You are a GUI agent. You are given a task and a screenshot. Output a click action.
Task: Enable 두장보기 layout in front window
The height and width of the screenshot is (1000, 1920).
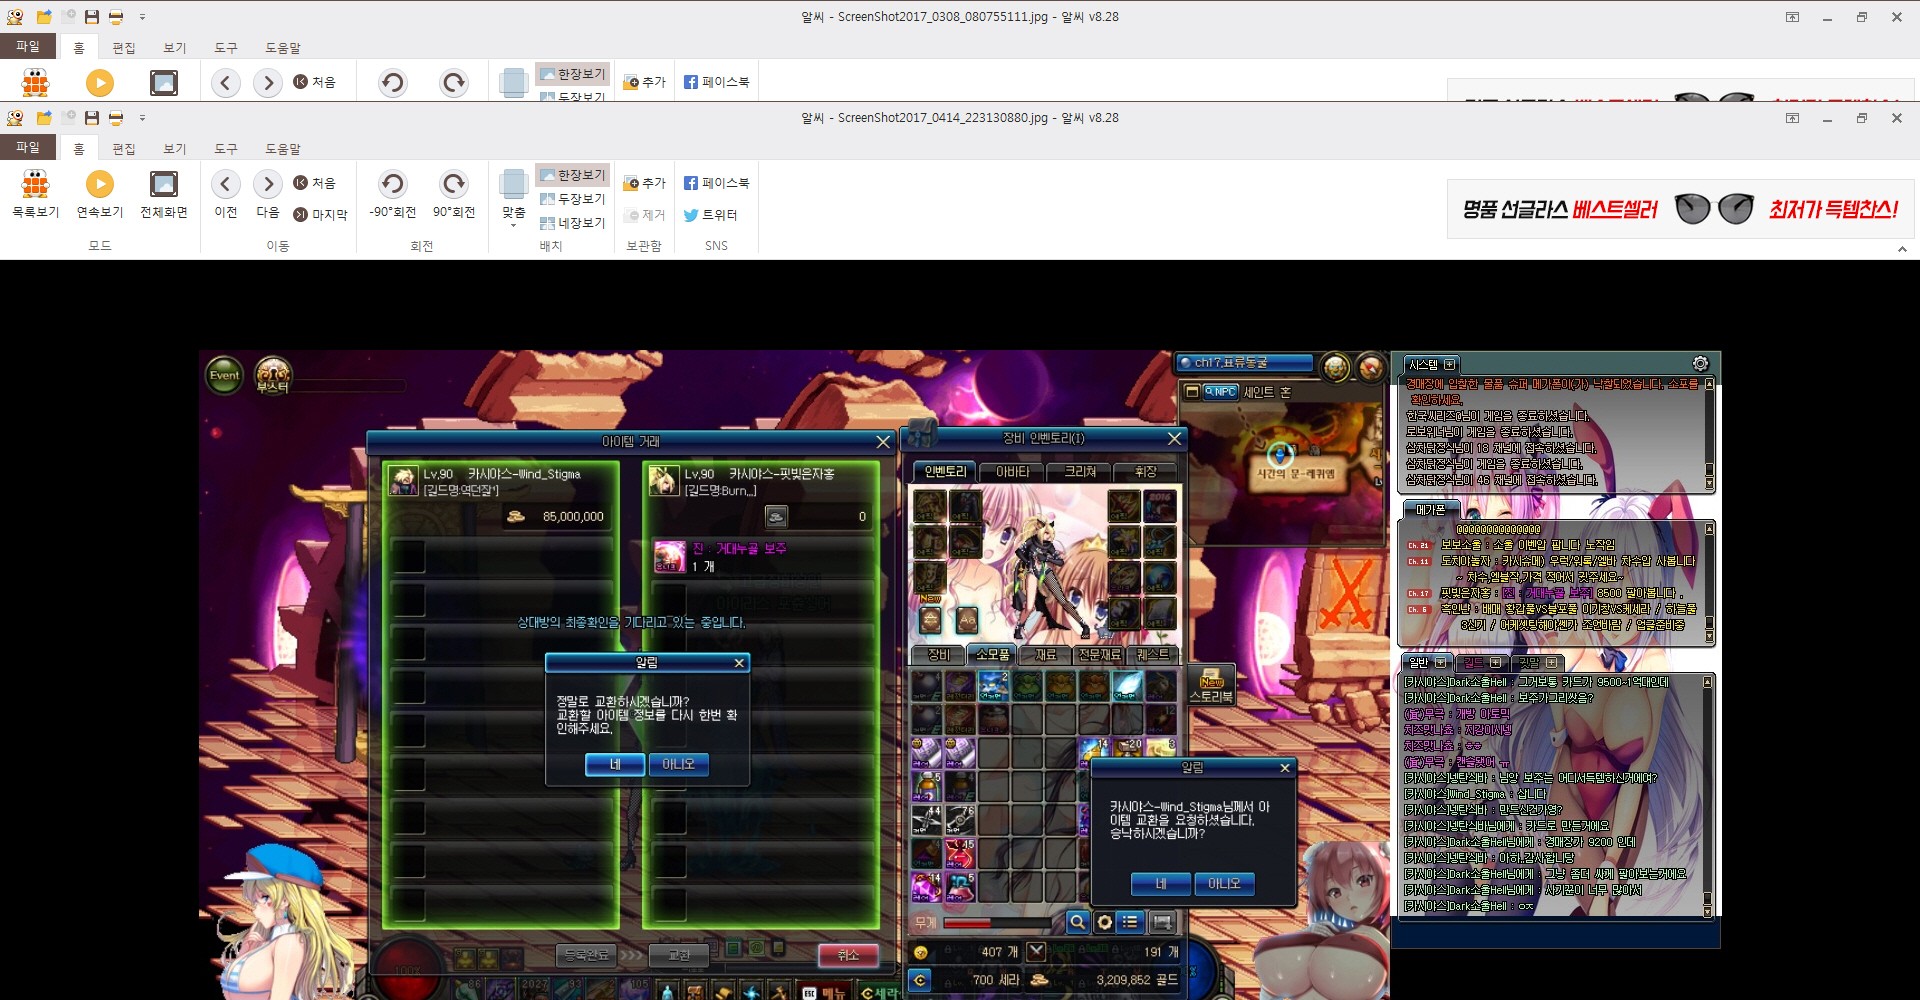tap(572, 199)
